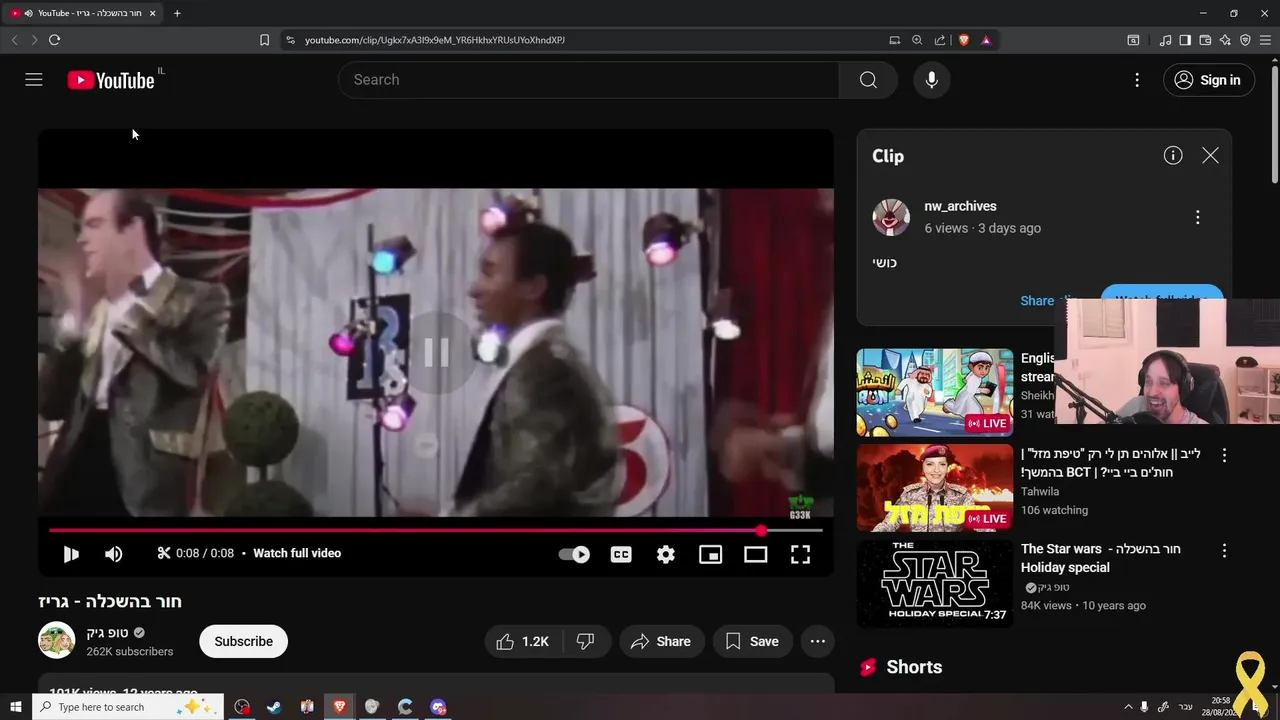Open Brave Shields lion icon

click(x=964, y=40)
